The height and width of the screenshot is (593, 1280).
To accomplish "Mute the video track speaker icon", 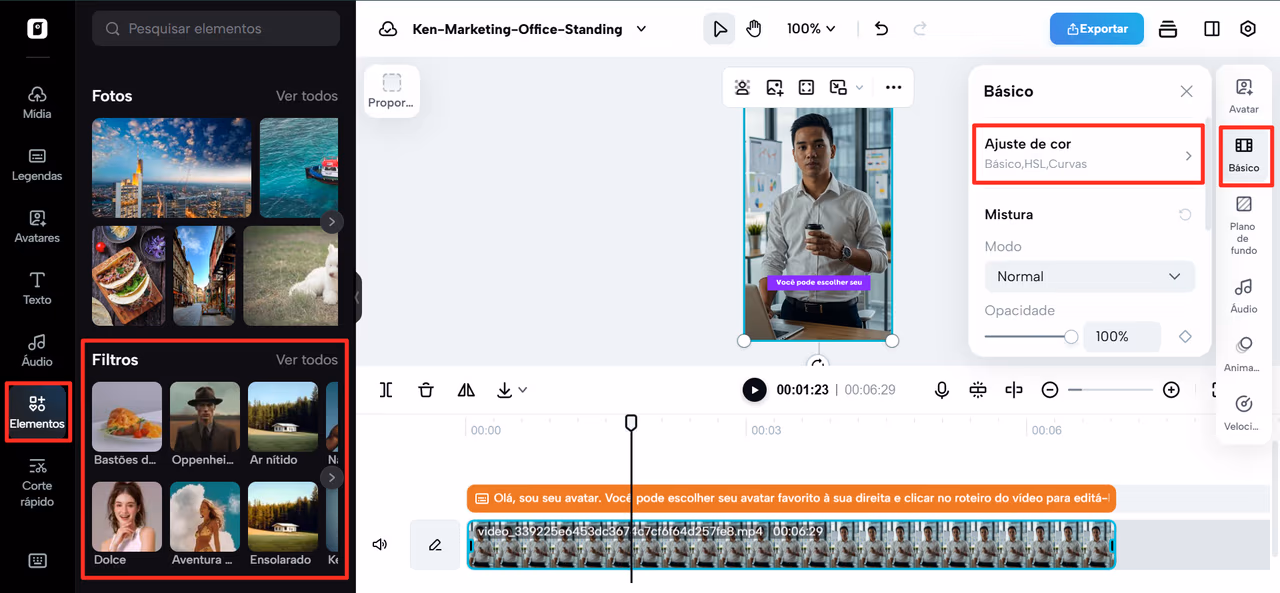I will [x=380, y=545].
